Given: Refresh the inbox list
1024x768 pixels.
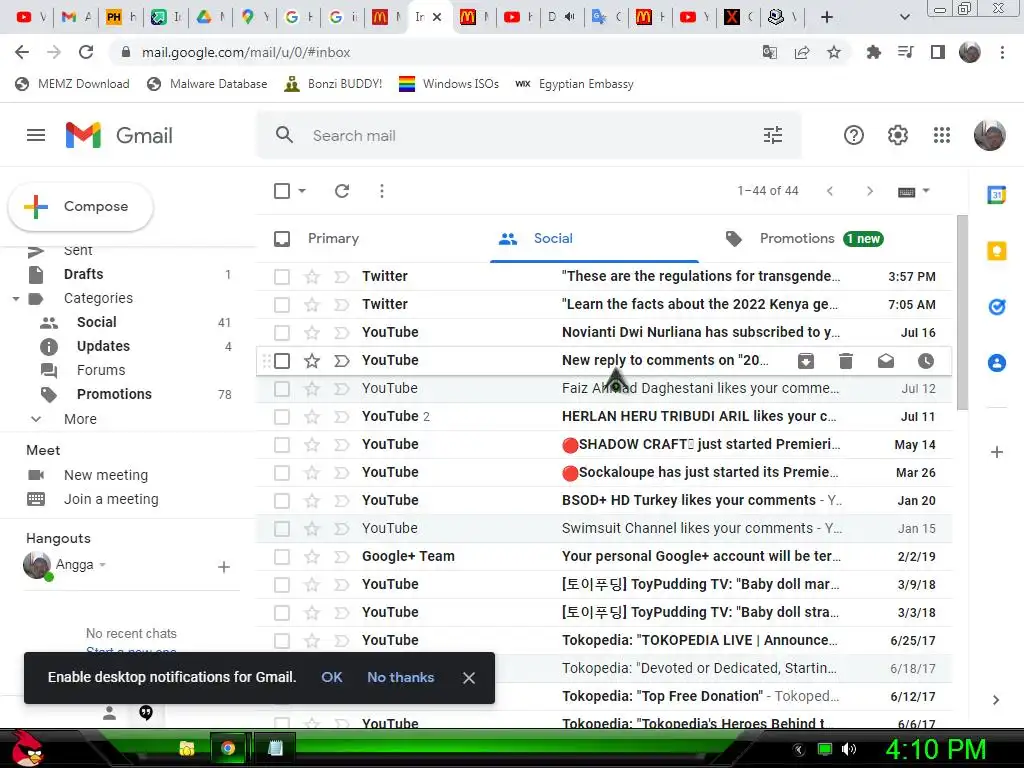Looking at the screenshot, I should [x=342, y=191].
